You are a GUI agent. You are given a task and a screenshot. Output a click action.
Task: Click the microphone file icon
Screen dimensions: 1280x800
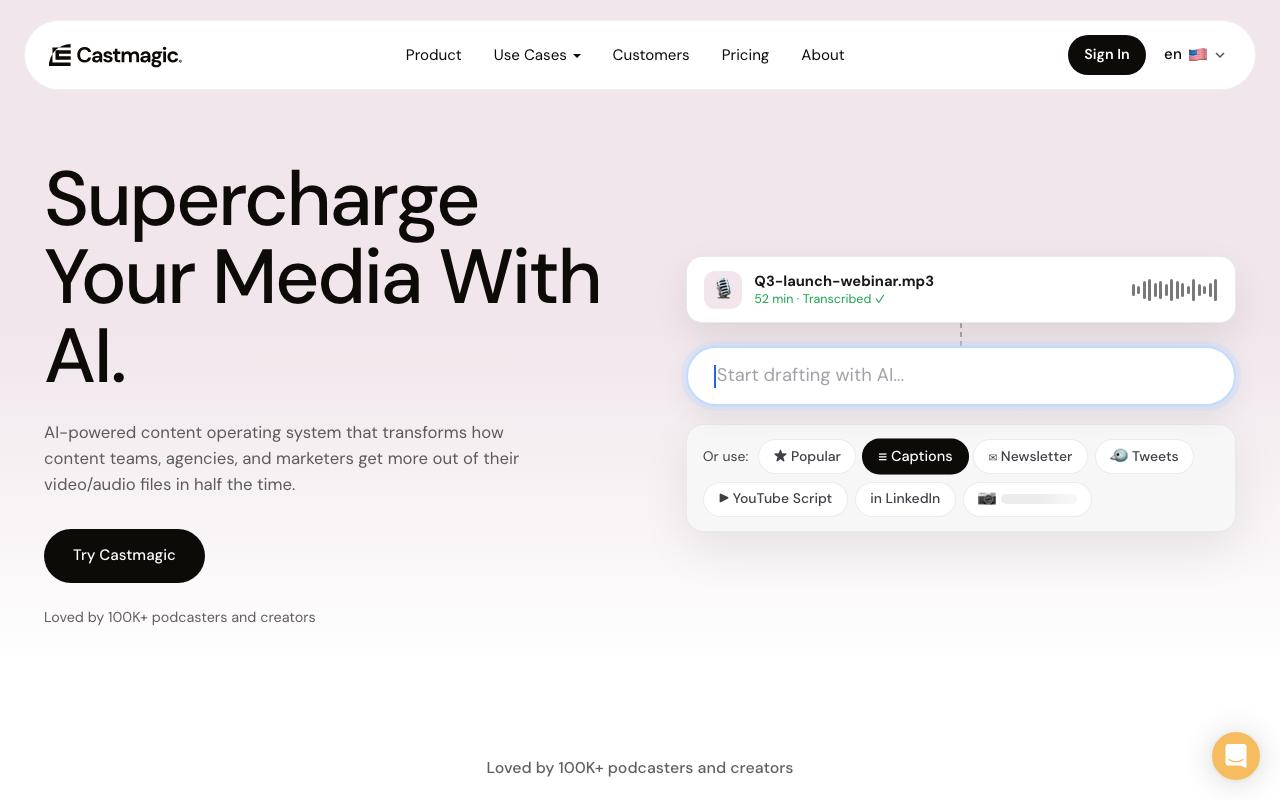click(723, 290)
